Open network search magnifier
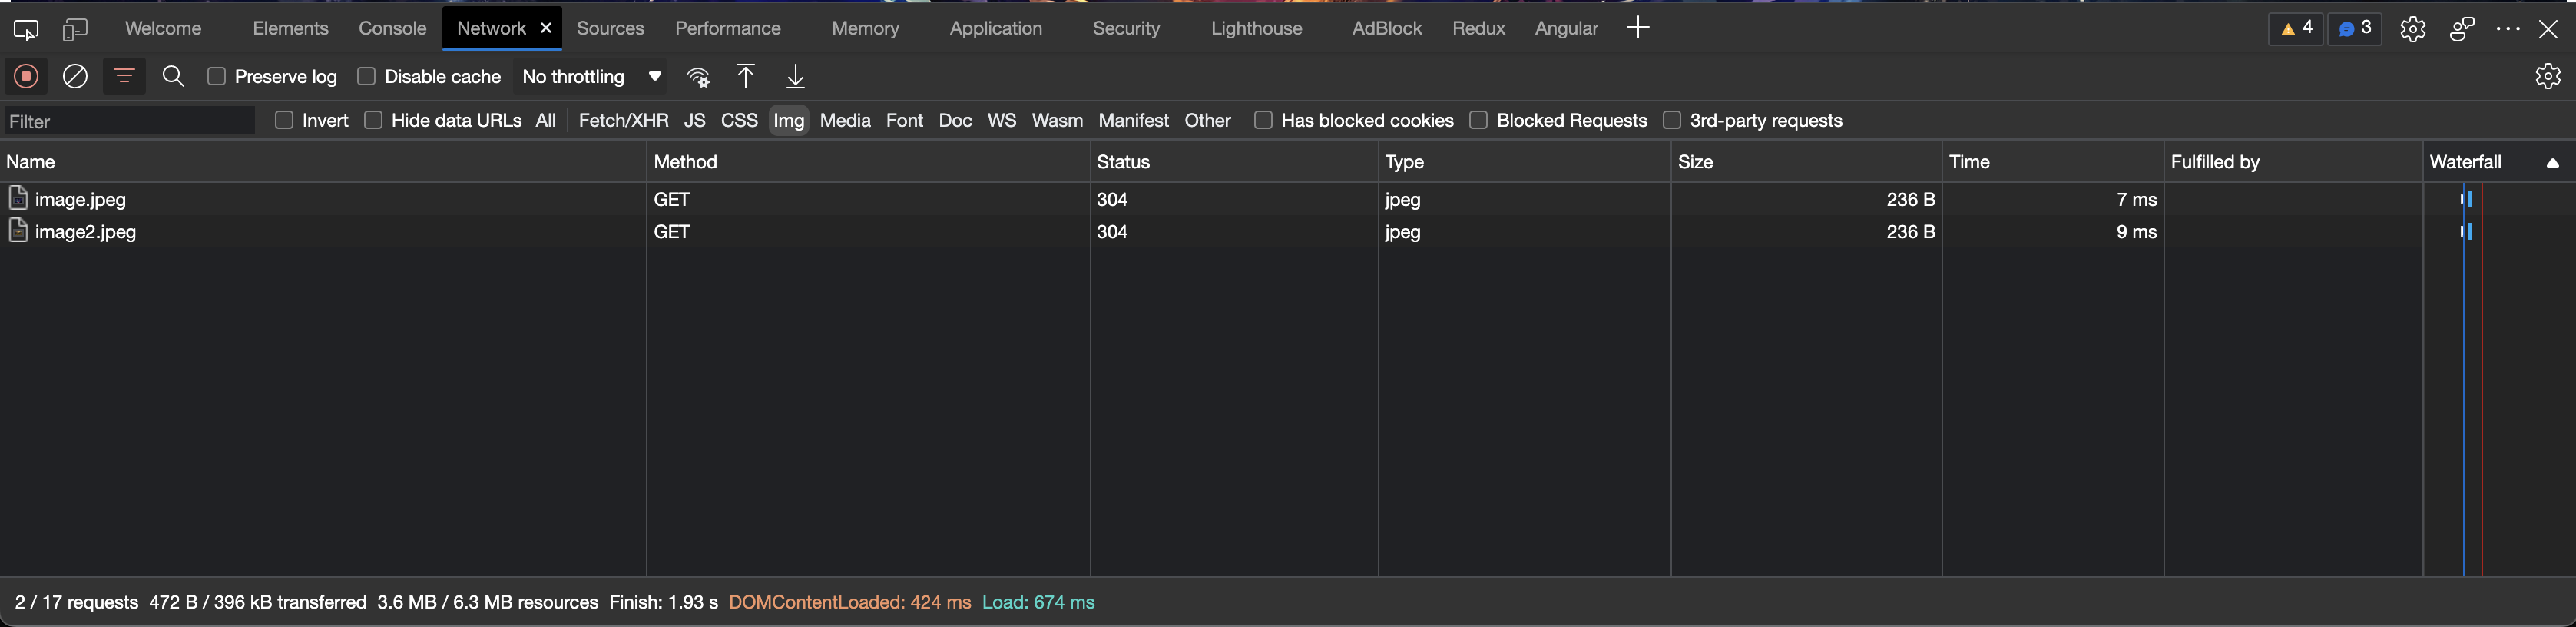Screen dimensions: 2576x627 click(173, 76)
